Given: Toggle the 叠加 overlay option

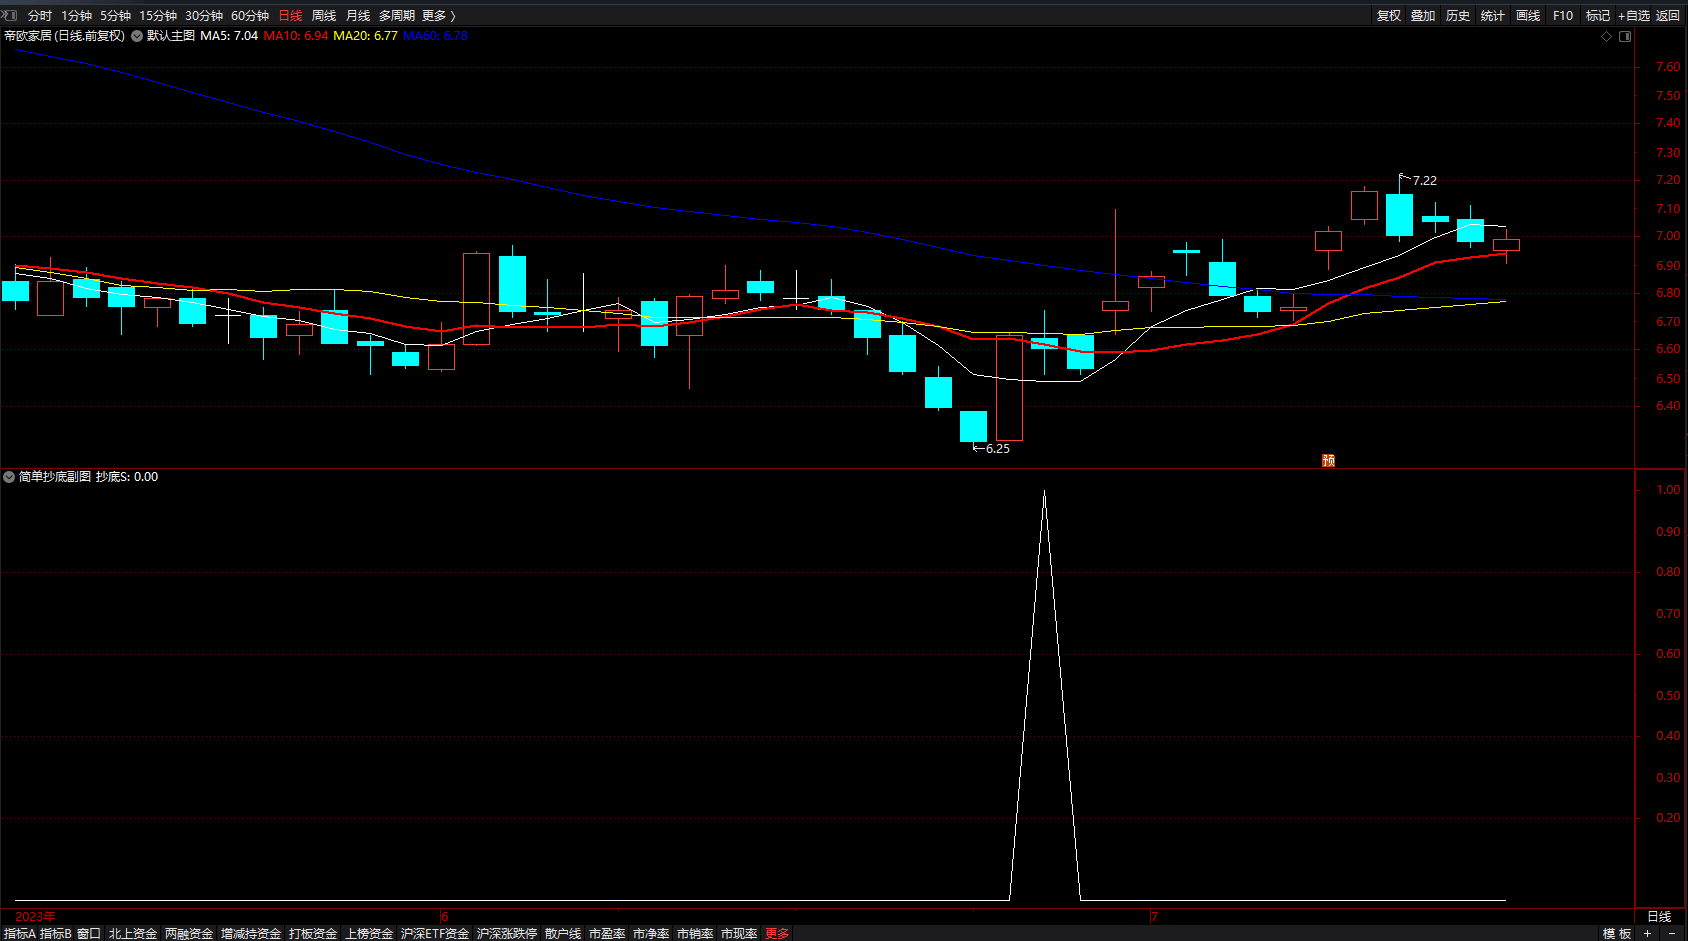Looking at the screenshot, I should (x=1422, y=15).
